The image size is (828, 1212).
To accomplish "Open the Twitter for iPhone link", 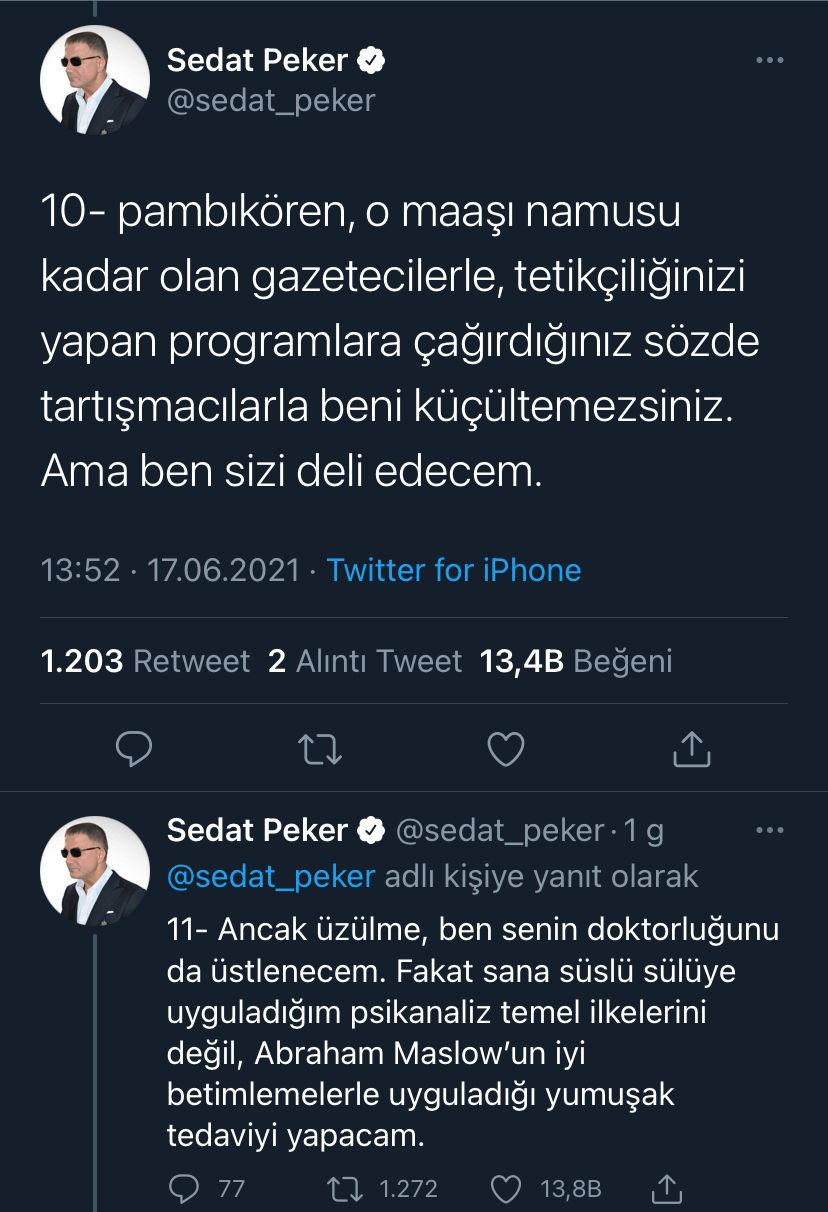I will pyautogui.click(x=453, y=570).
